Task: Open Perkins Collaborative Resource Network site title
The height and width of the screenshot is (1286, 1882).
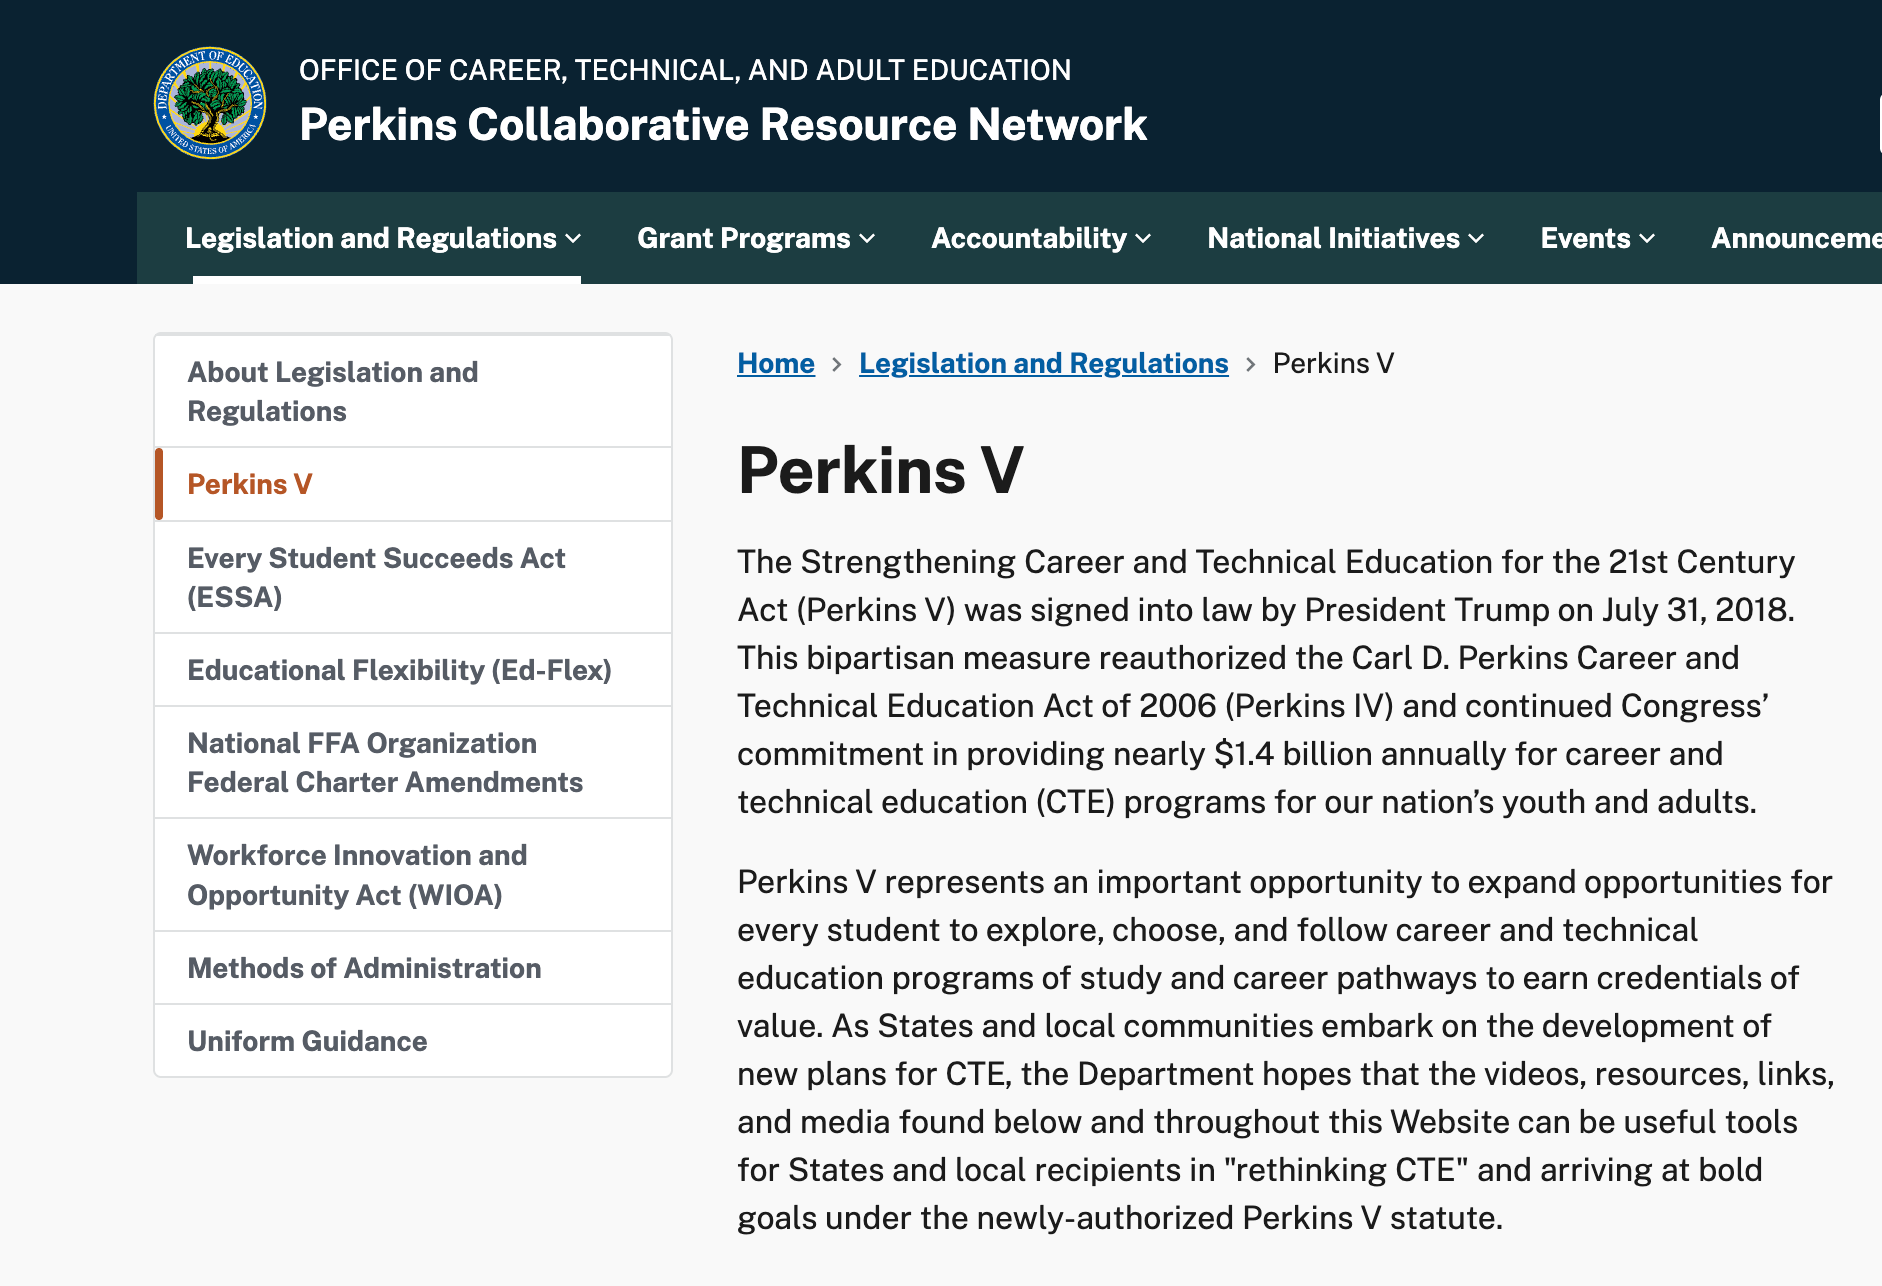Action: [723, 125]
